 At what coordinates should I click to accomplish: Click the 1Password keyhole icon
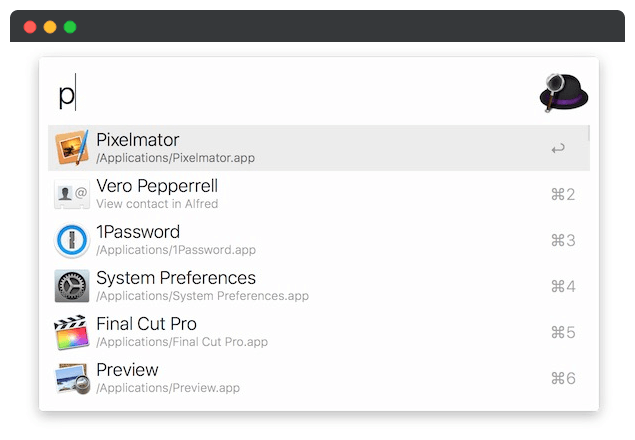tap(72, 240)
